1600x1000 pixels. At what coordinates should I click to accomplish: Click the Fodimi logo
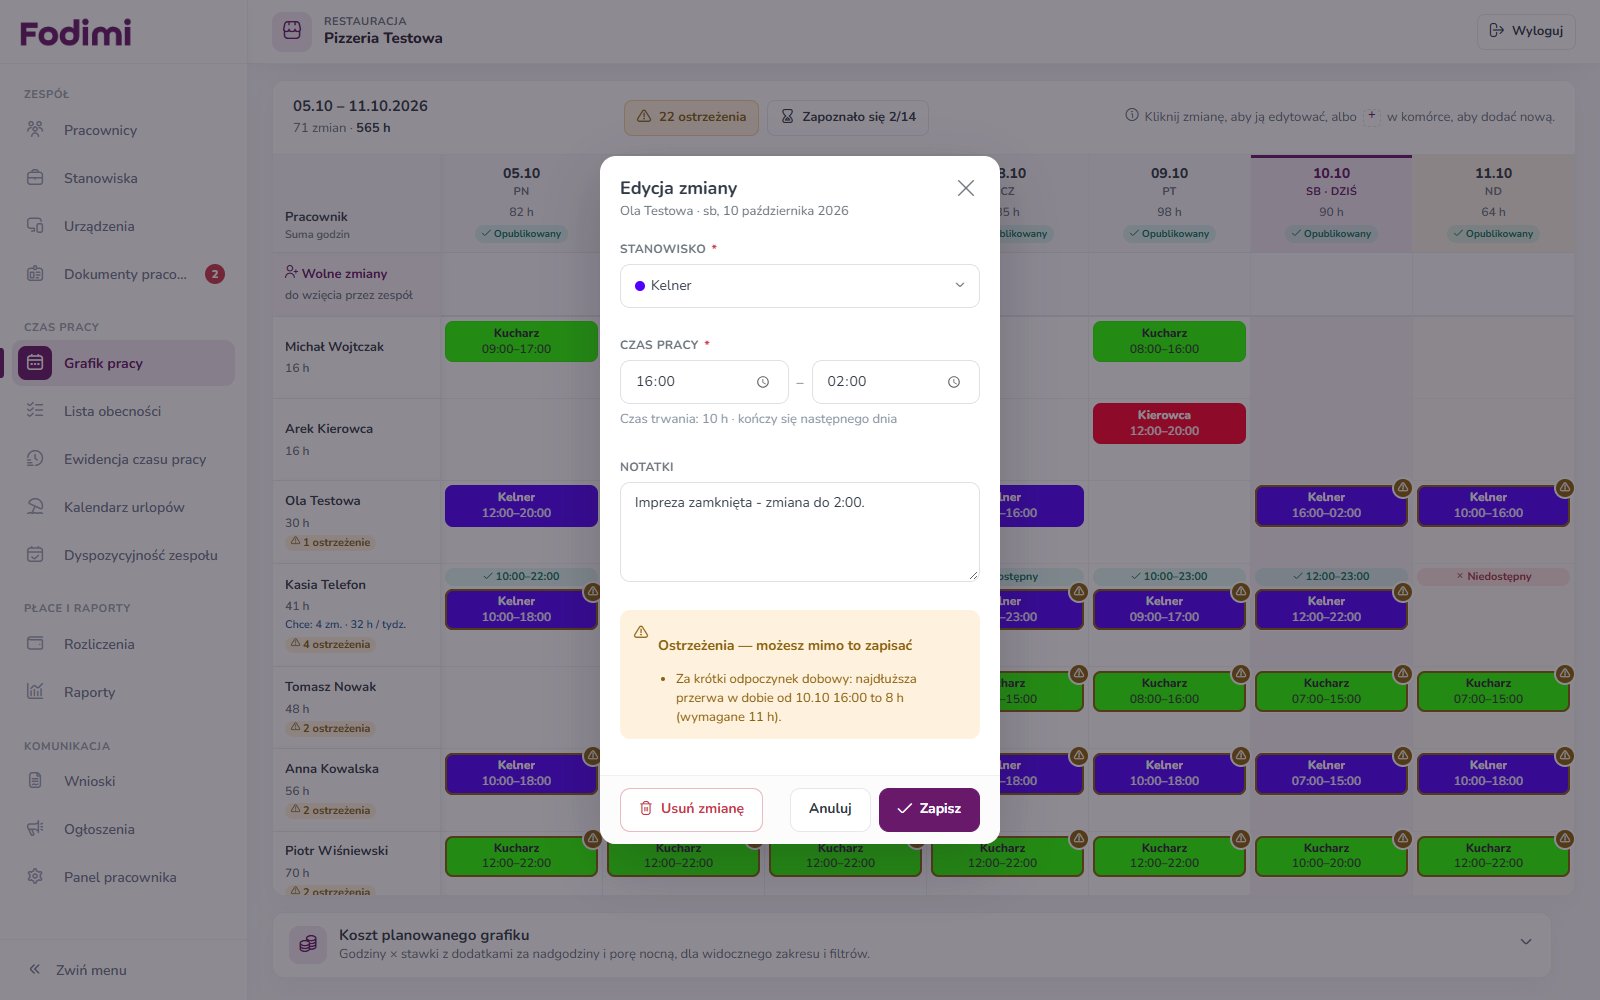[76, 33]
